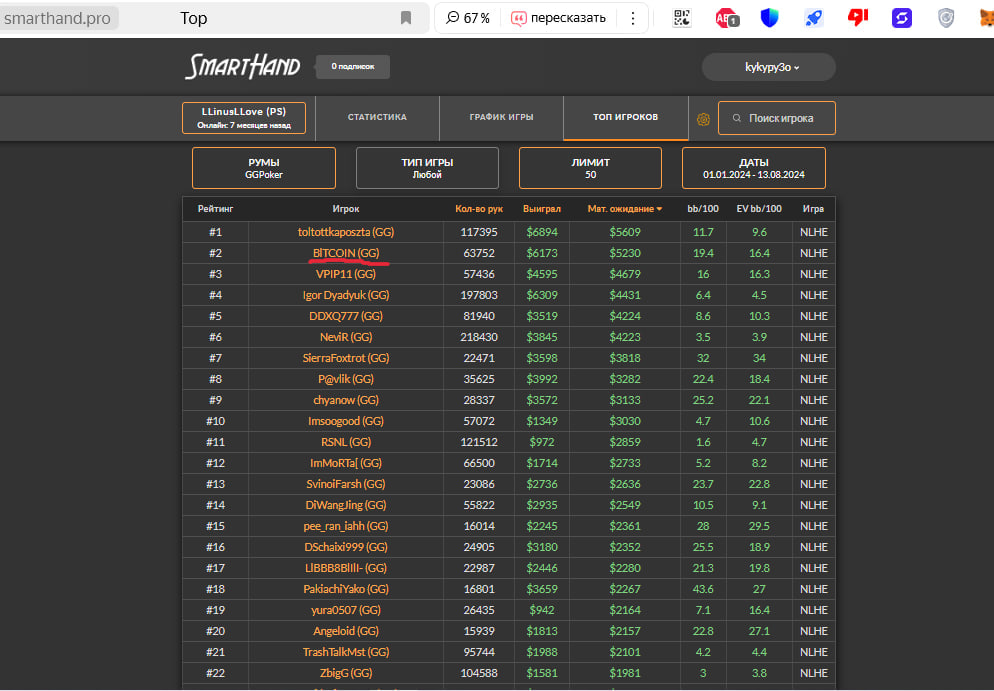Viewport: 994px width, 691px height.
Task: Open the MetaMask fox extension icon
Action: (x=986, y=18)
